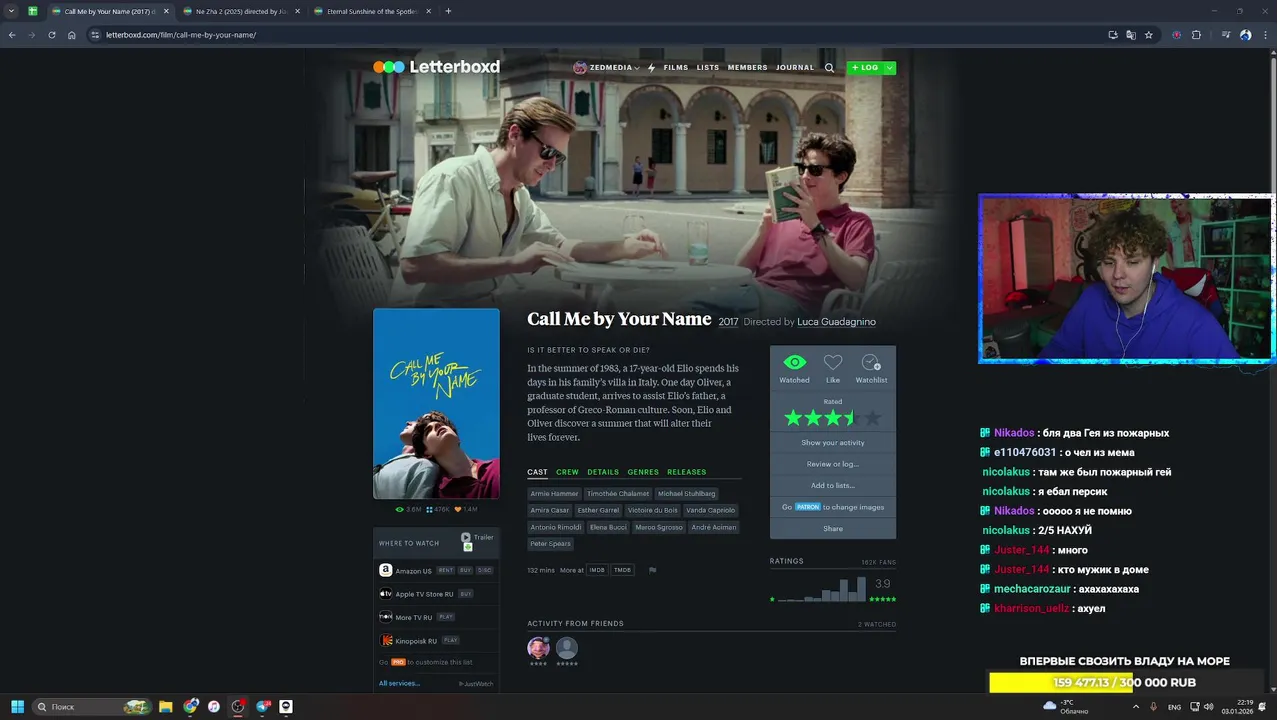Click Share in the actions panel
Image resolution: width=1277 pixels, height=720 pixels.
click(x=833, y=529)
